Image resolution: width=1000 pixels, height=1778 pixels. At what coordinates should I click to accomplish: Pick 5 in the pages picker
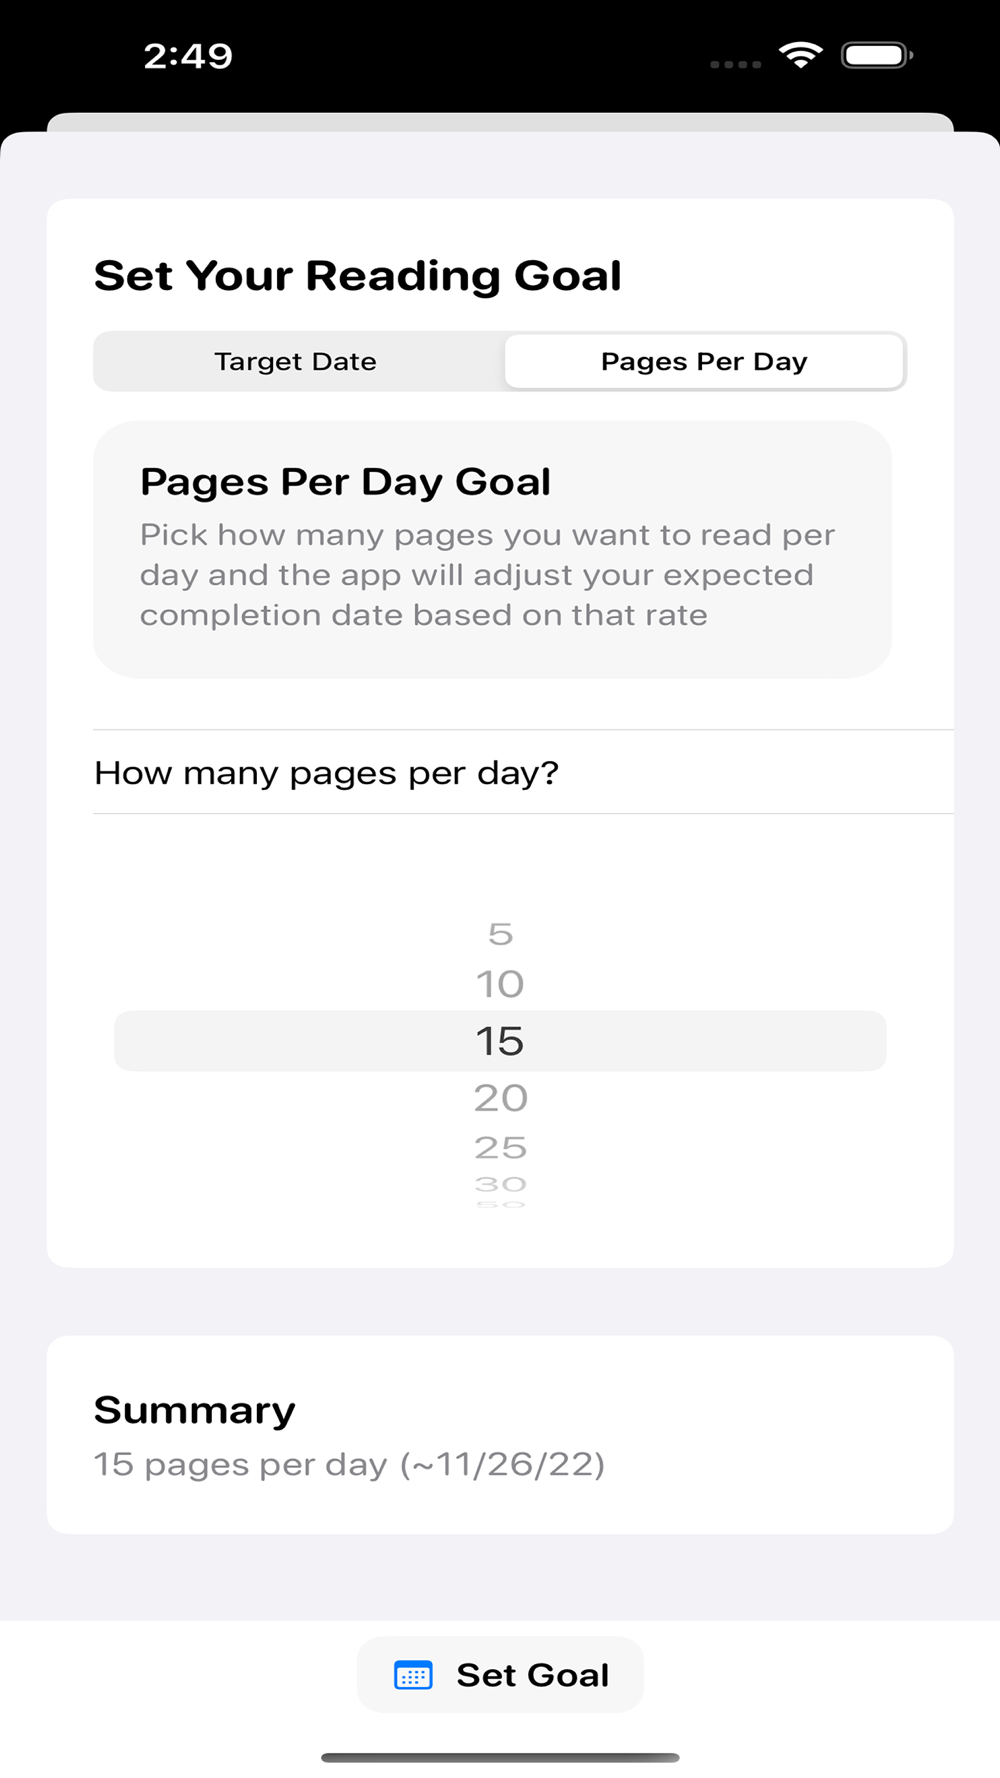pyautogui.click(x=500, y=934)
